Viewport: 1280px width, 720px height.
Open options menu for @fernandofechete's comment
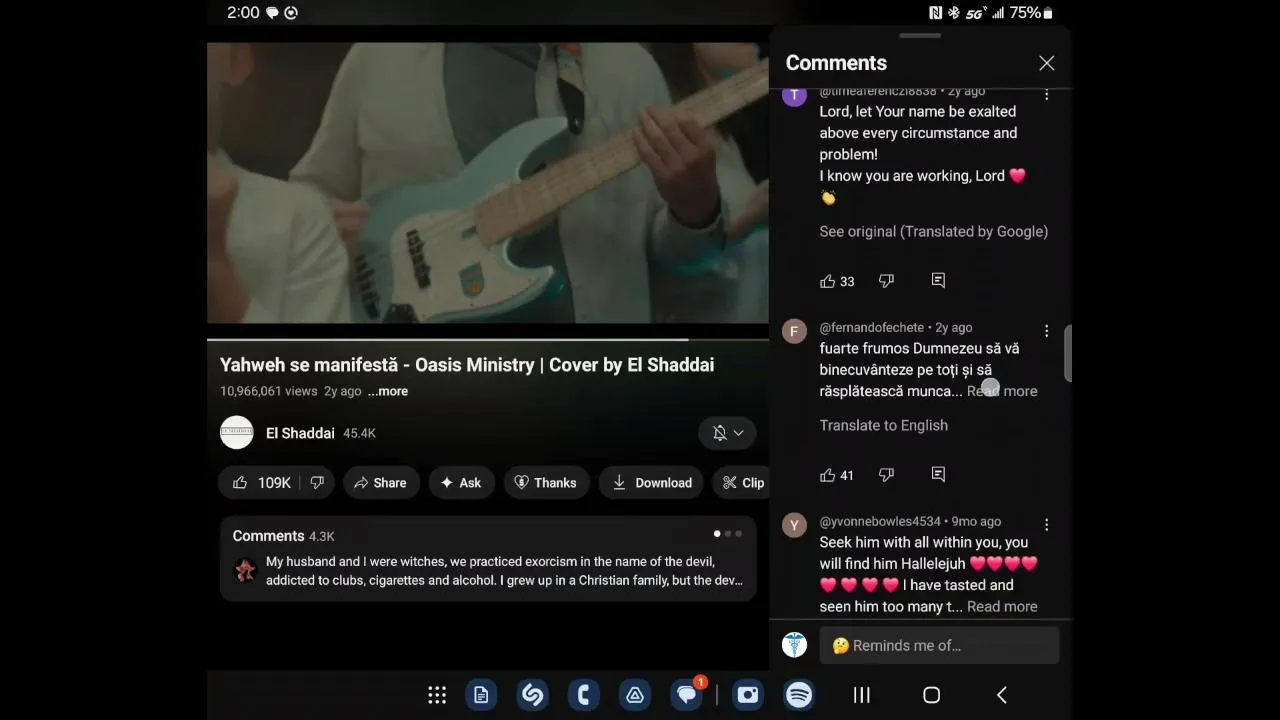pos(1046,331)
